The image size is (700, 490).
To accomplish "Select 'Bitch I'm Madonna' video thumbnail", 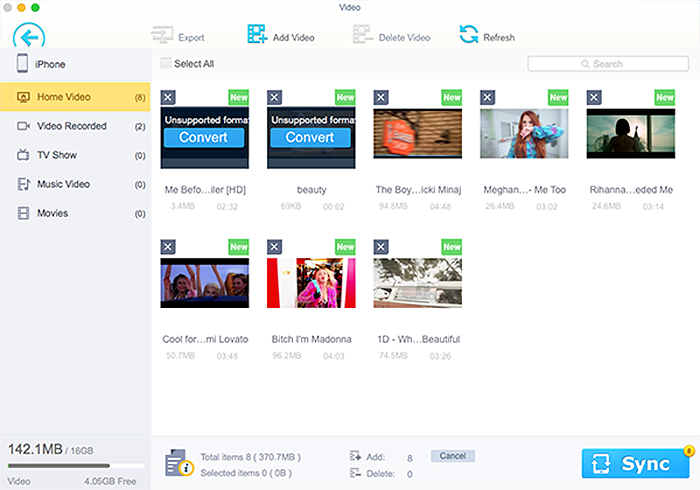I will pyautogui.click(x=312, y=283).
